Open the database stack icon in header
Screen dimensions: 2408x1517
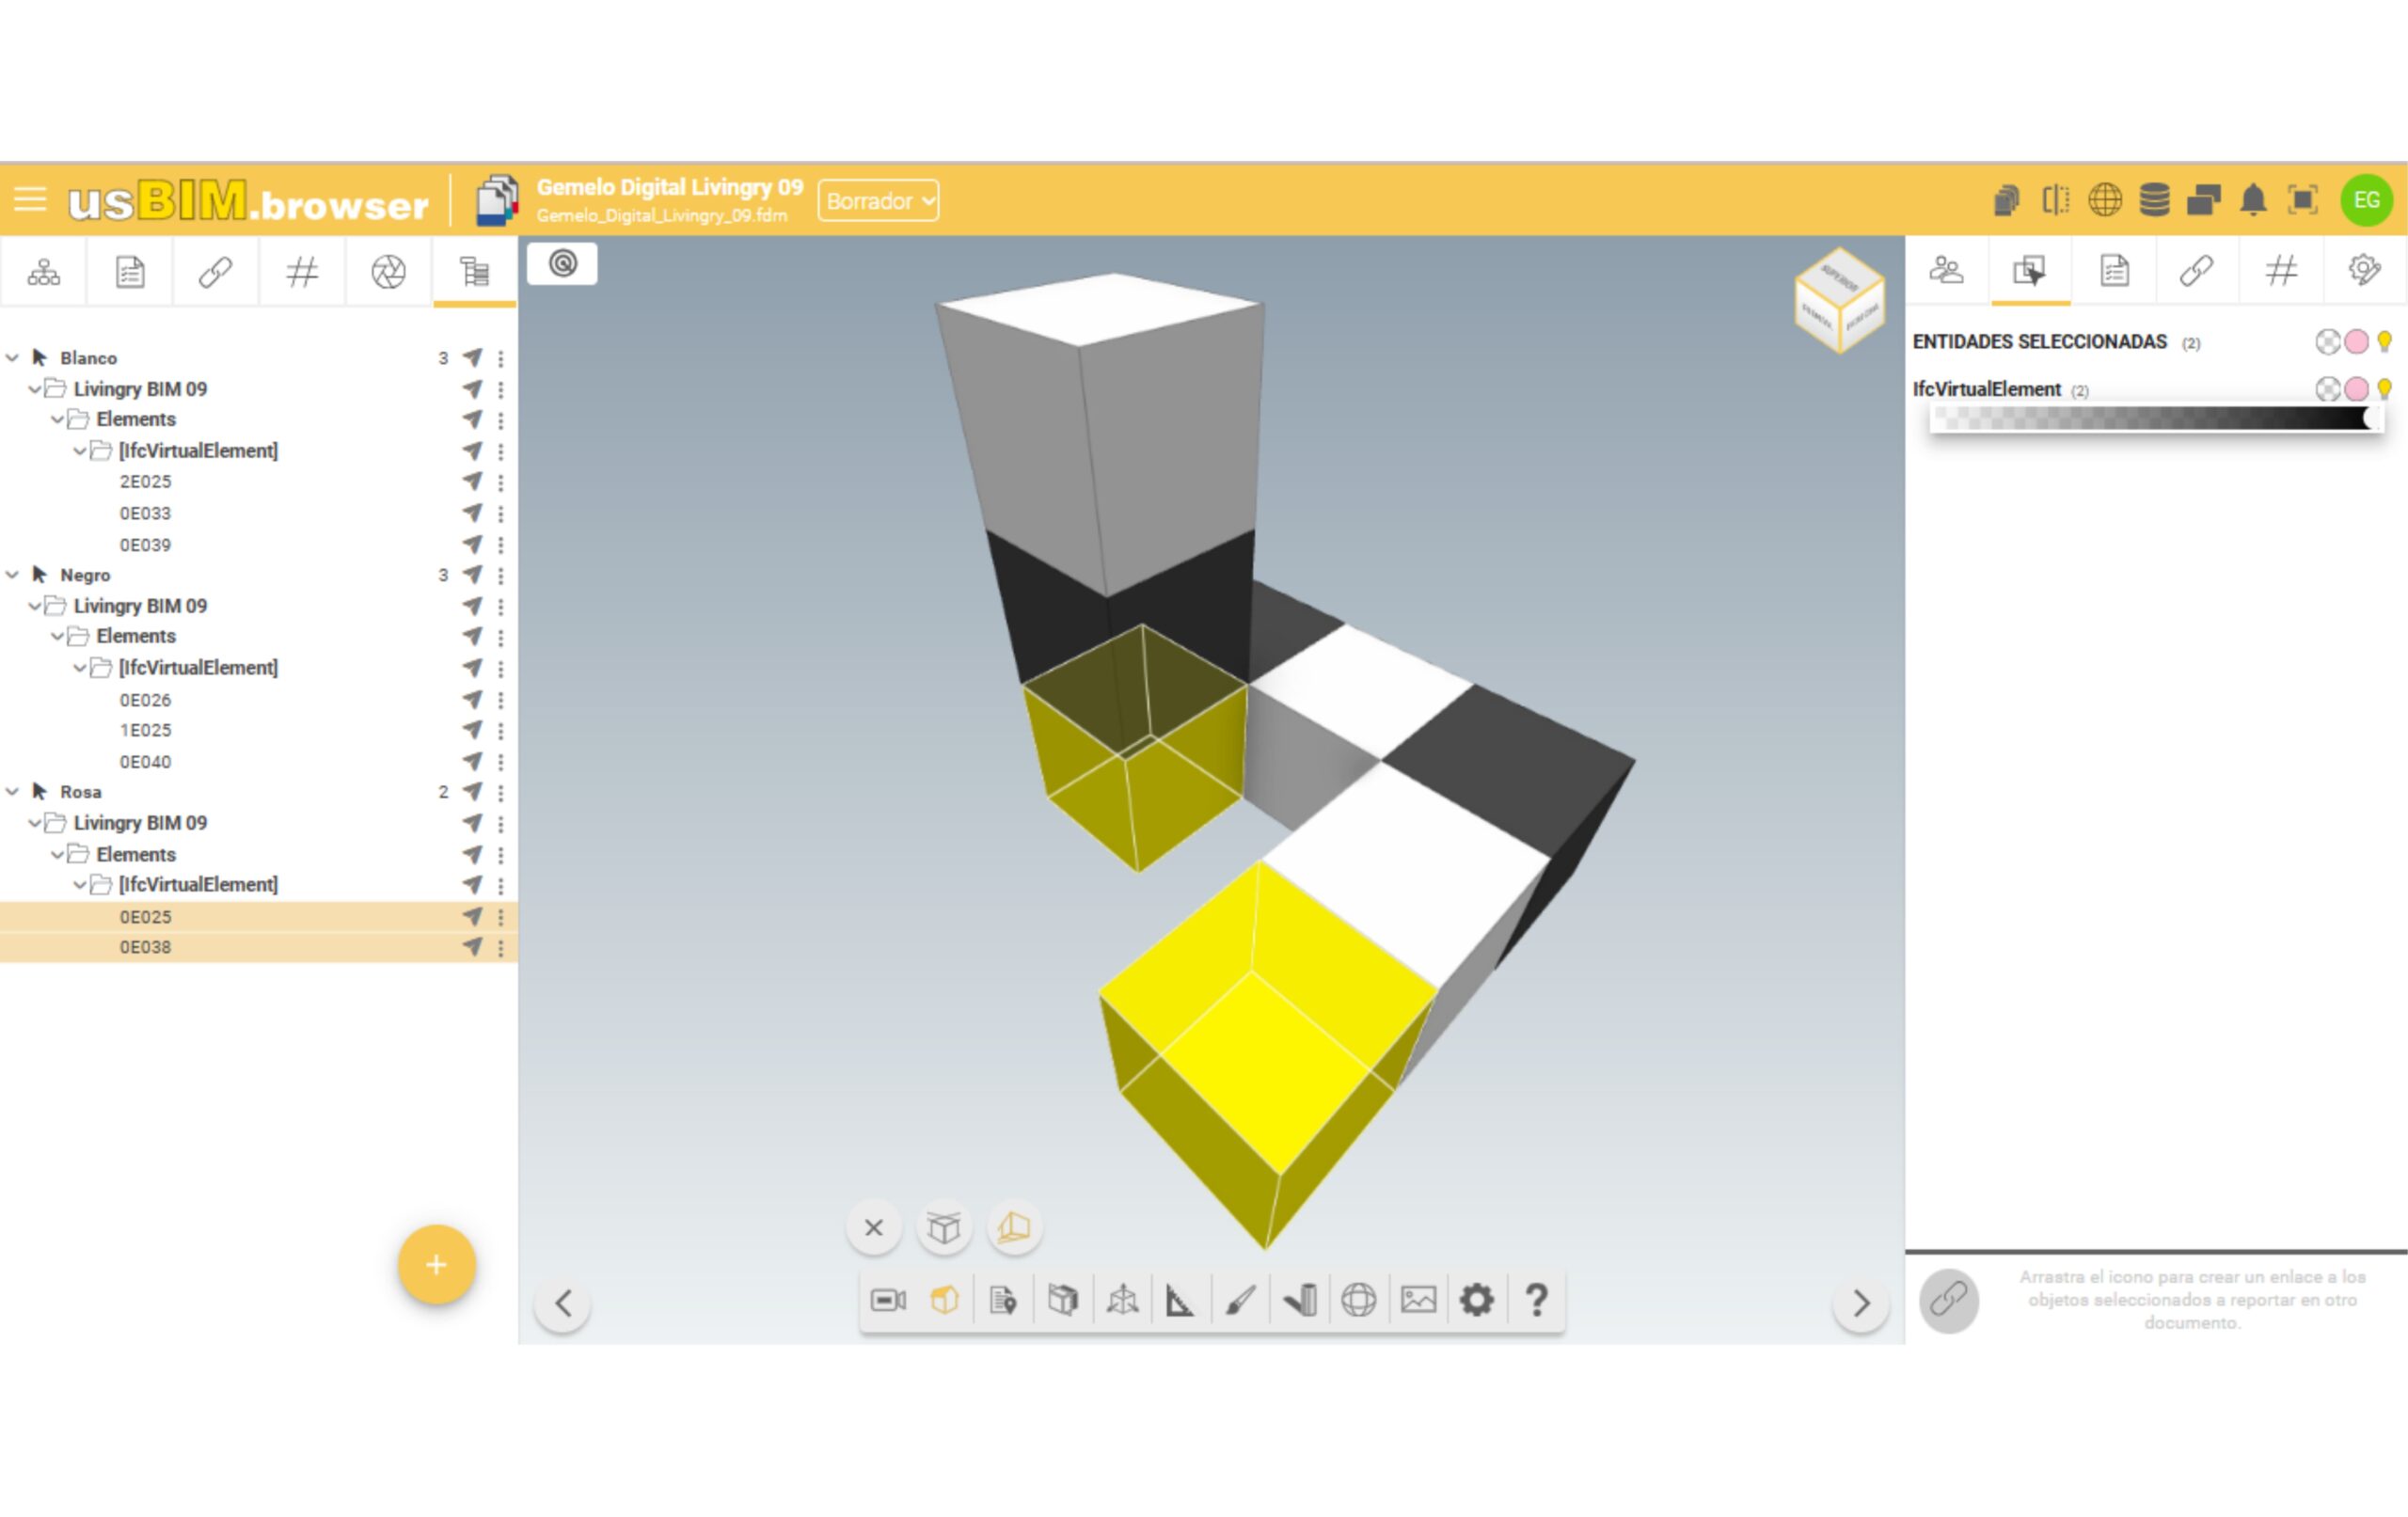pos(2154,200)
